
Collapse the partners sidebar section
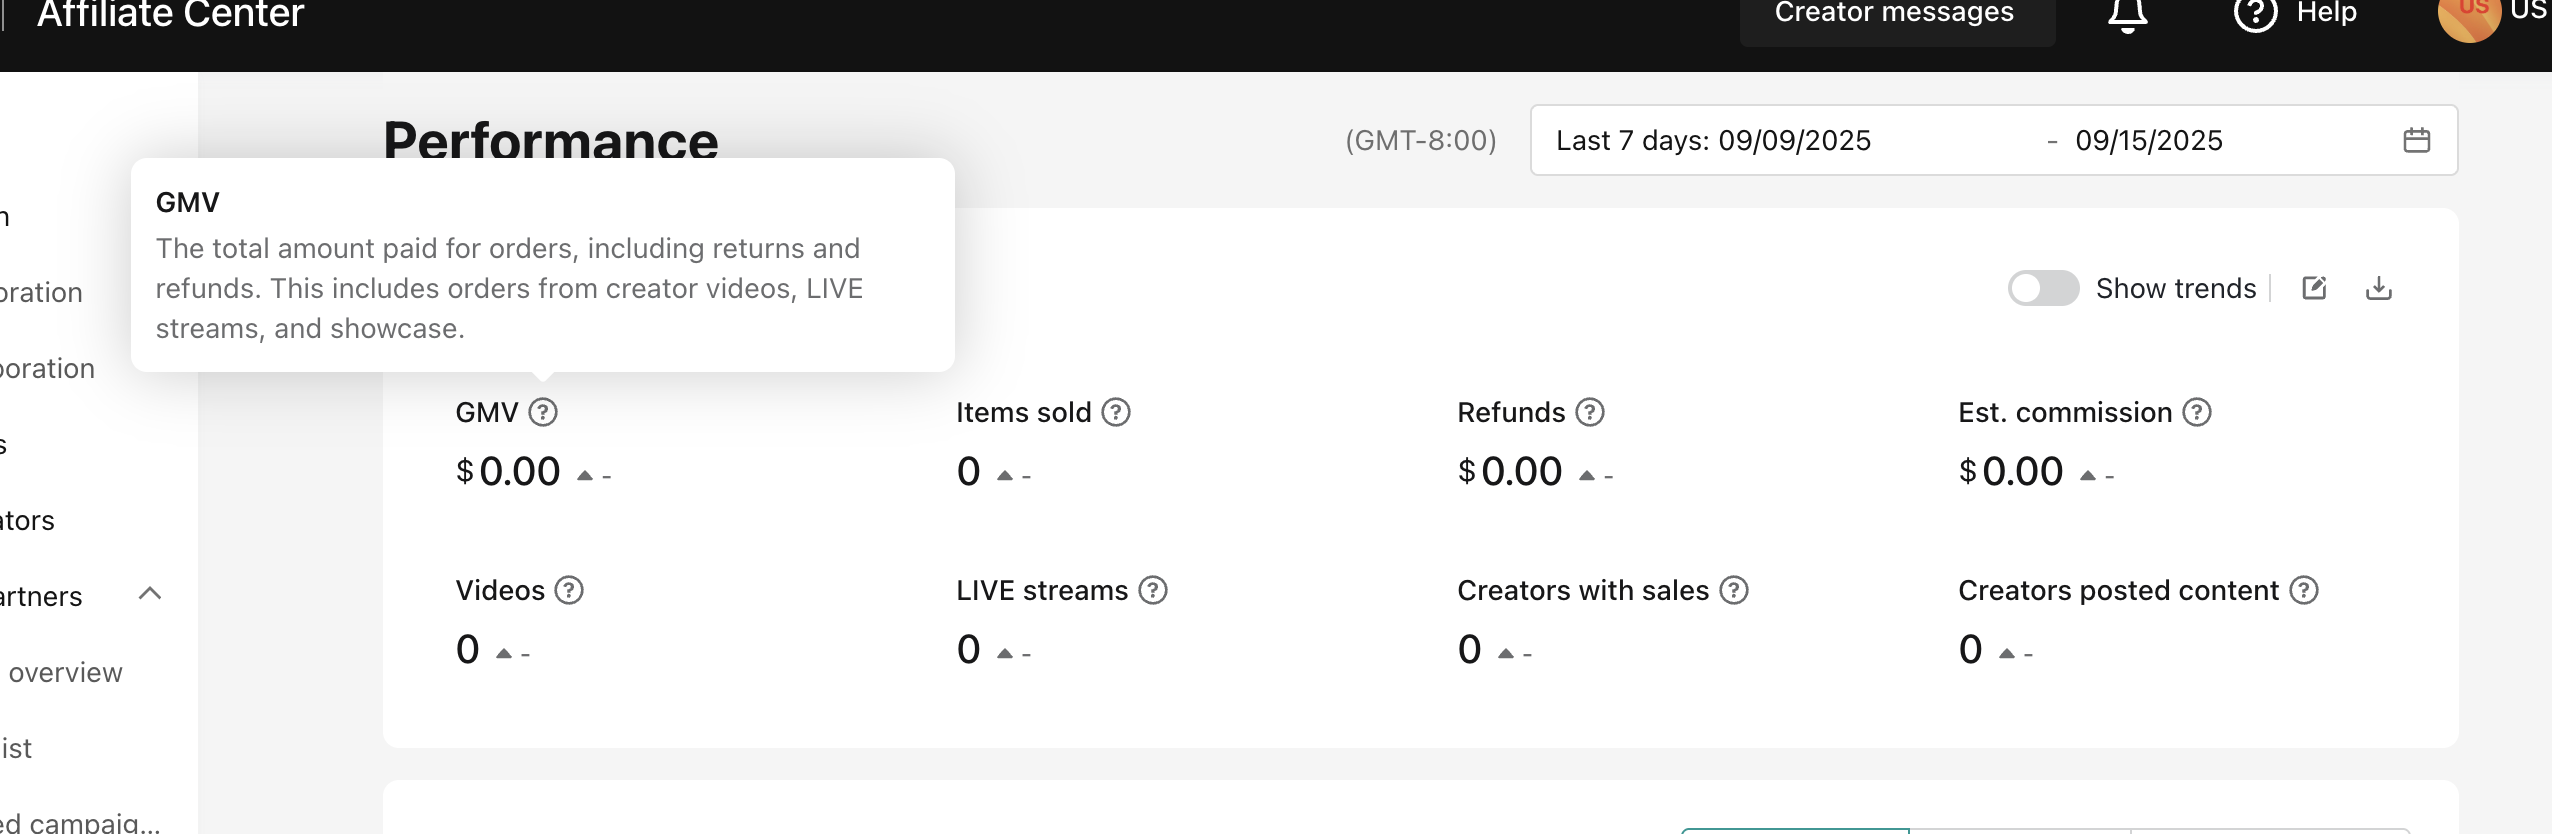point(150,594)
